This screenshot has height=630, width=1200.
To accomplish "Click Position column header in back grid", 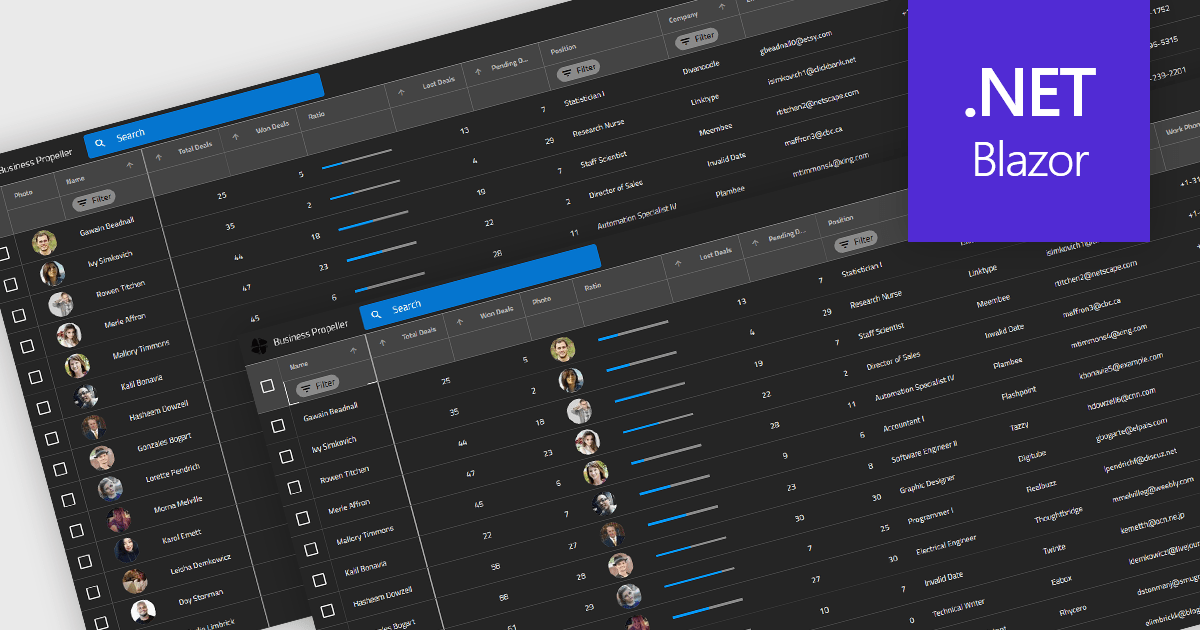I will coord(564,48).
